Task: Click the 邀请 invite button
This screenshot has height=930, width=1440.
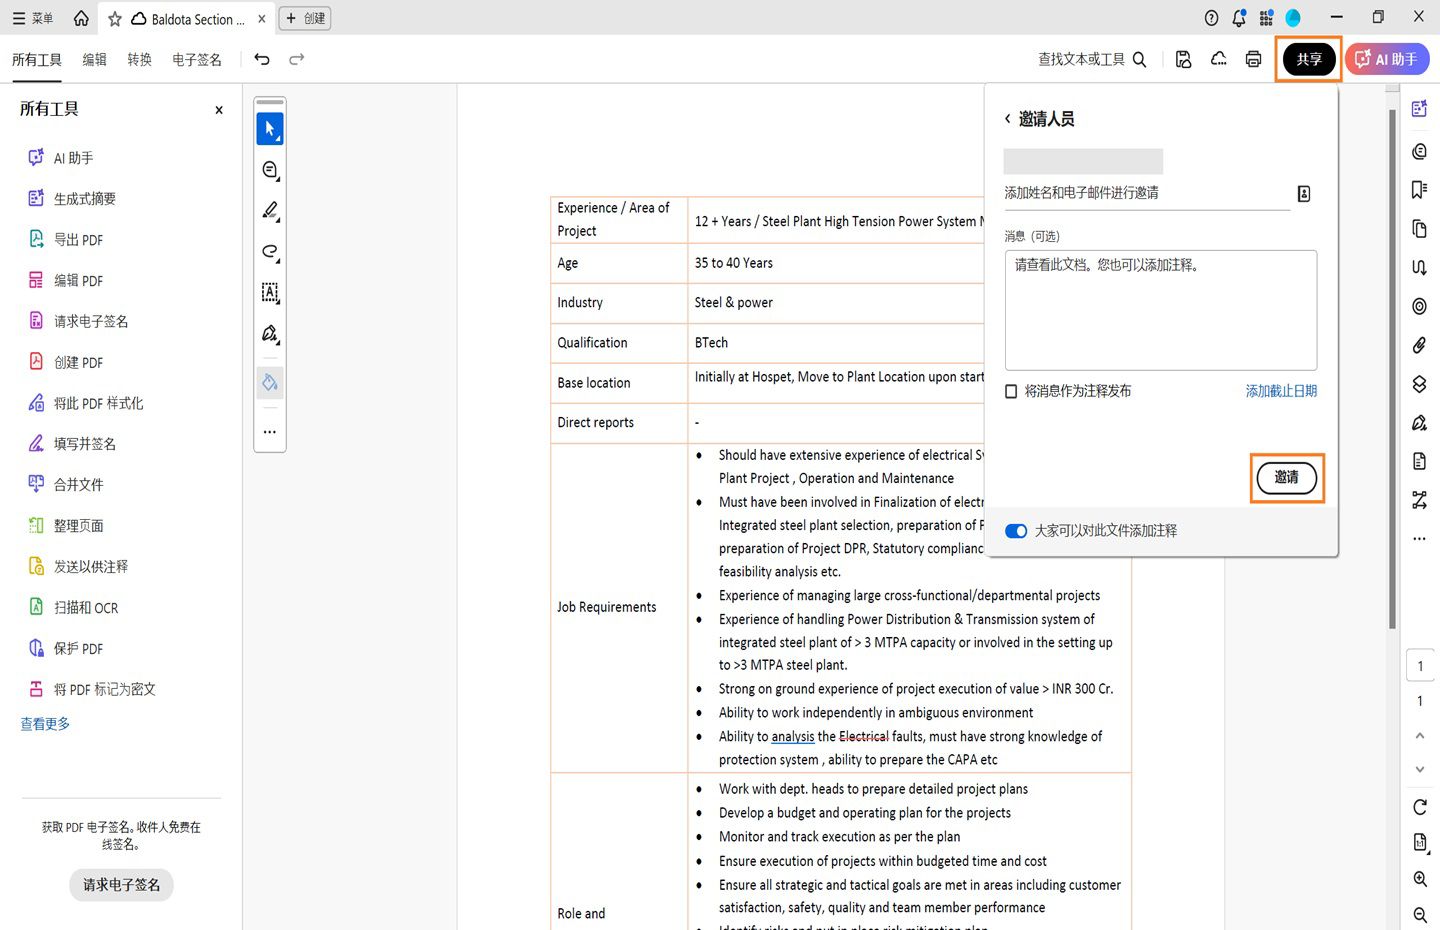Action: click(x=1287, y=478)
